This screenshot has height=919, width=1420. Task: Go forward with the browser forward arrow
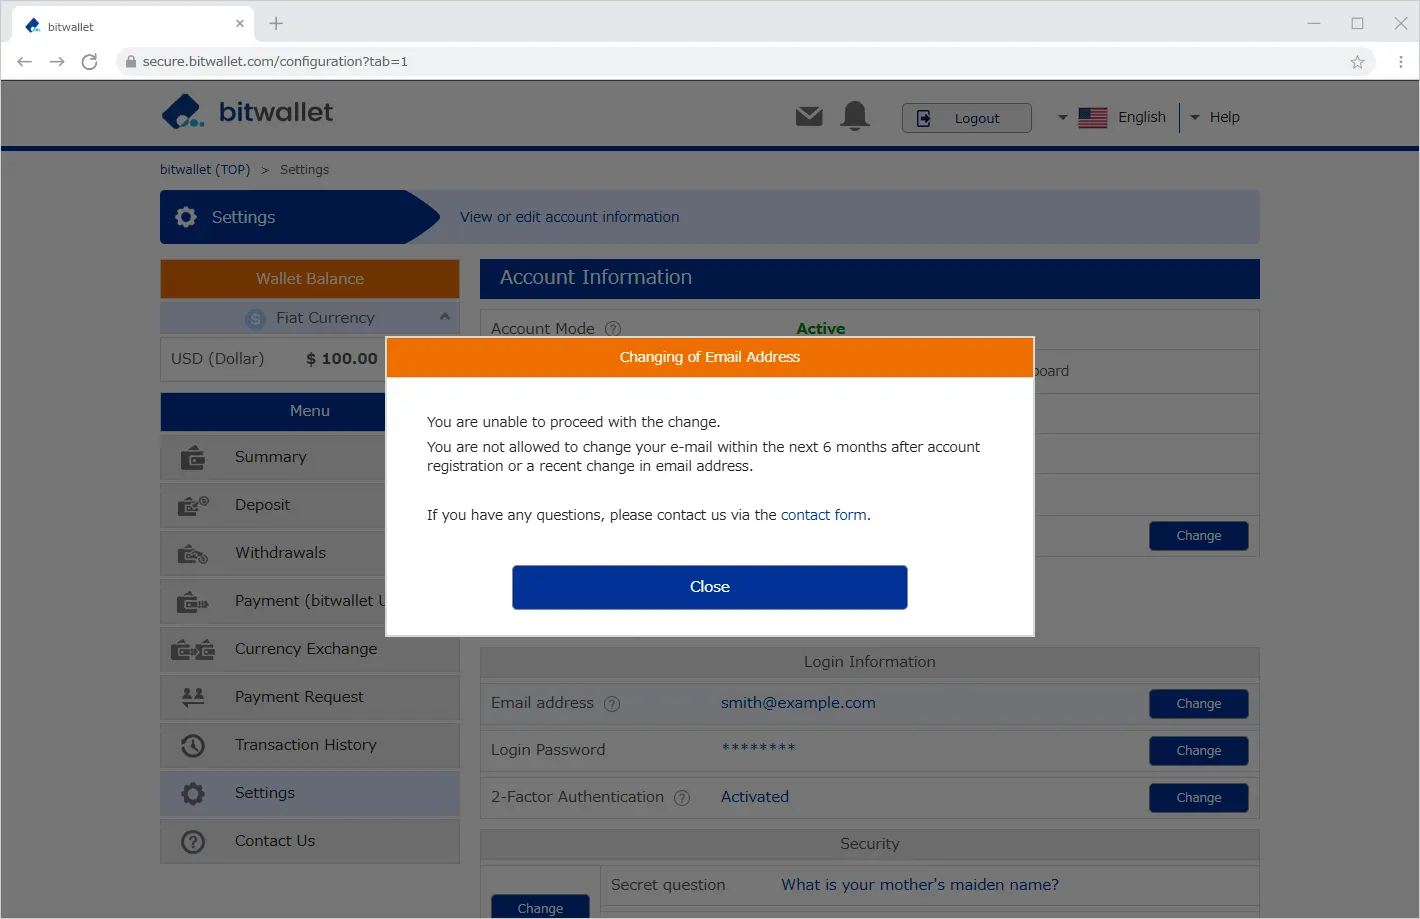pos(57,62)
